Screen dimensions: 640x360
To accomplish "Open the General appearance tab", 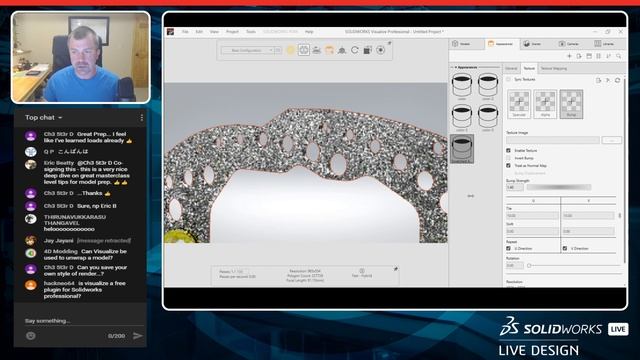I will [x=511, y=69].
